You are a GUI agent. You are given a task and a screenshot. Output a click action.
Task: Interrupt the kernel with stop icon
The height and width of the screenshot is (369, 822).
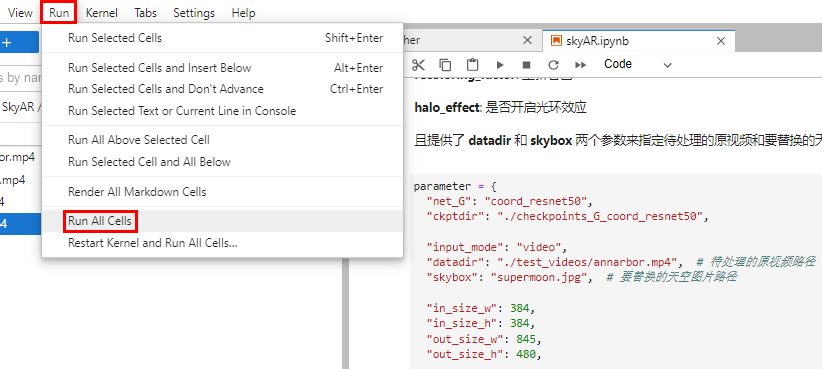pyautogui.click(x=526, y=64)
